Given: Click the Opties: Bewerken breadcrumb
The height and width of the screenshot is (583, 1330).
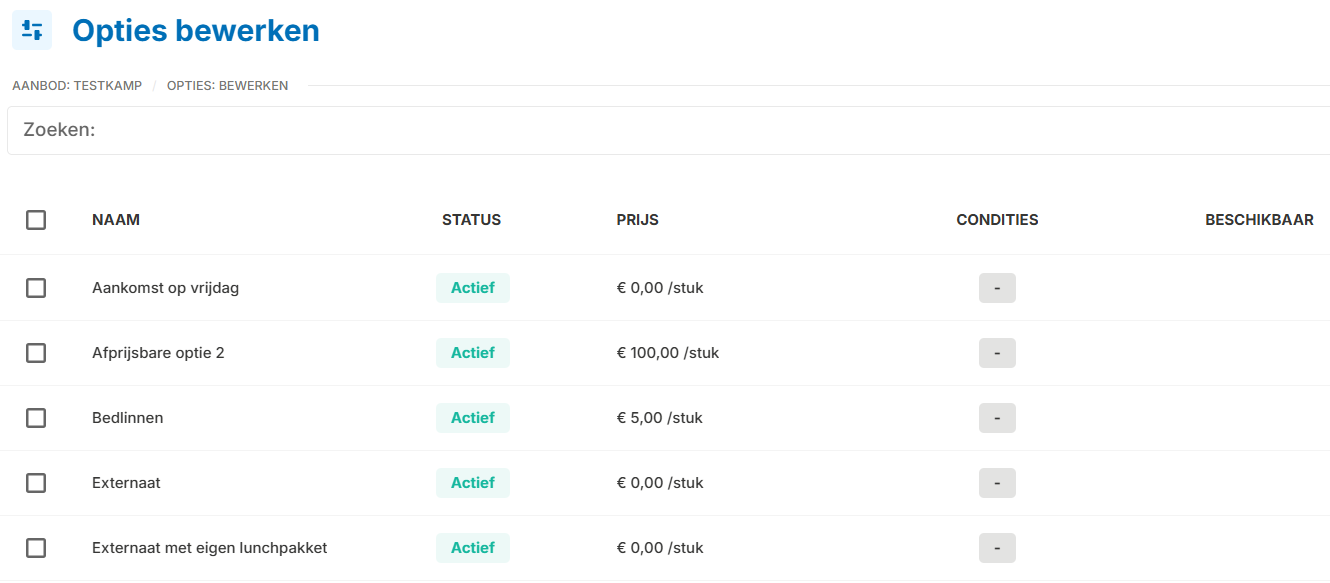Looking at the screenshot, I should click(227, 86).
